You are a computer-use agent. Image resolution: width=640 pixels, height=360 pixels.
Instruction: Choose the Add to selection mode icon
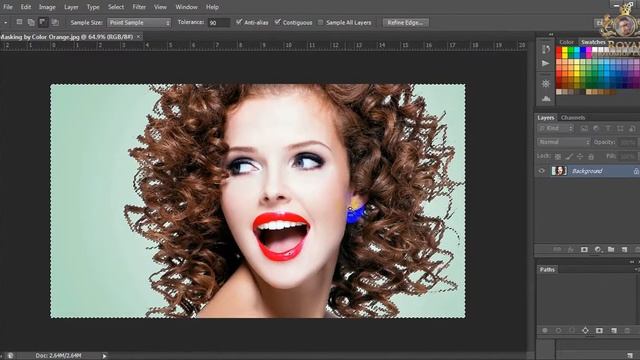point(31,22)
